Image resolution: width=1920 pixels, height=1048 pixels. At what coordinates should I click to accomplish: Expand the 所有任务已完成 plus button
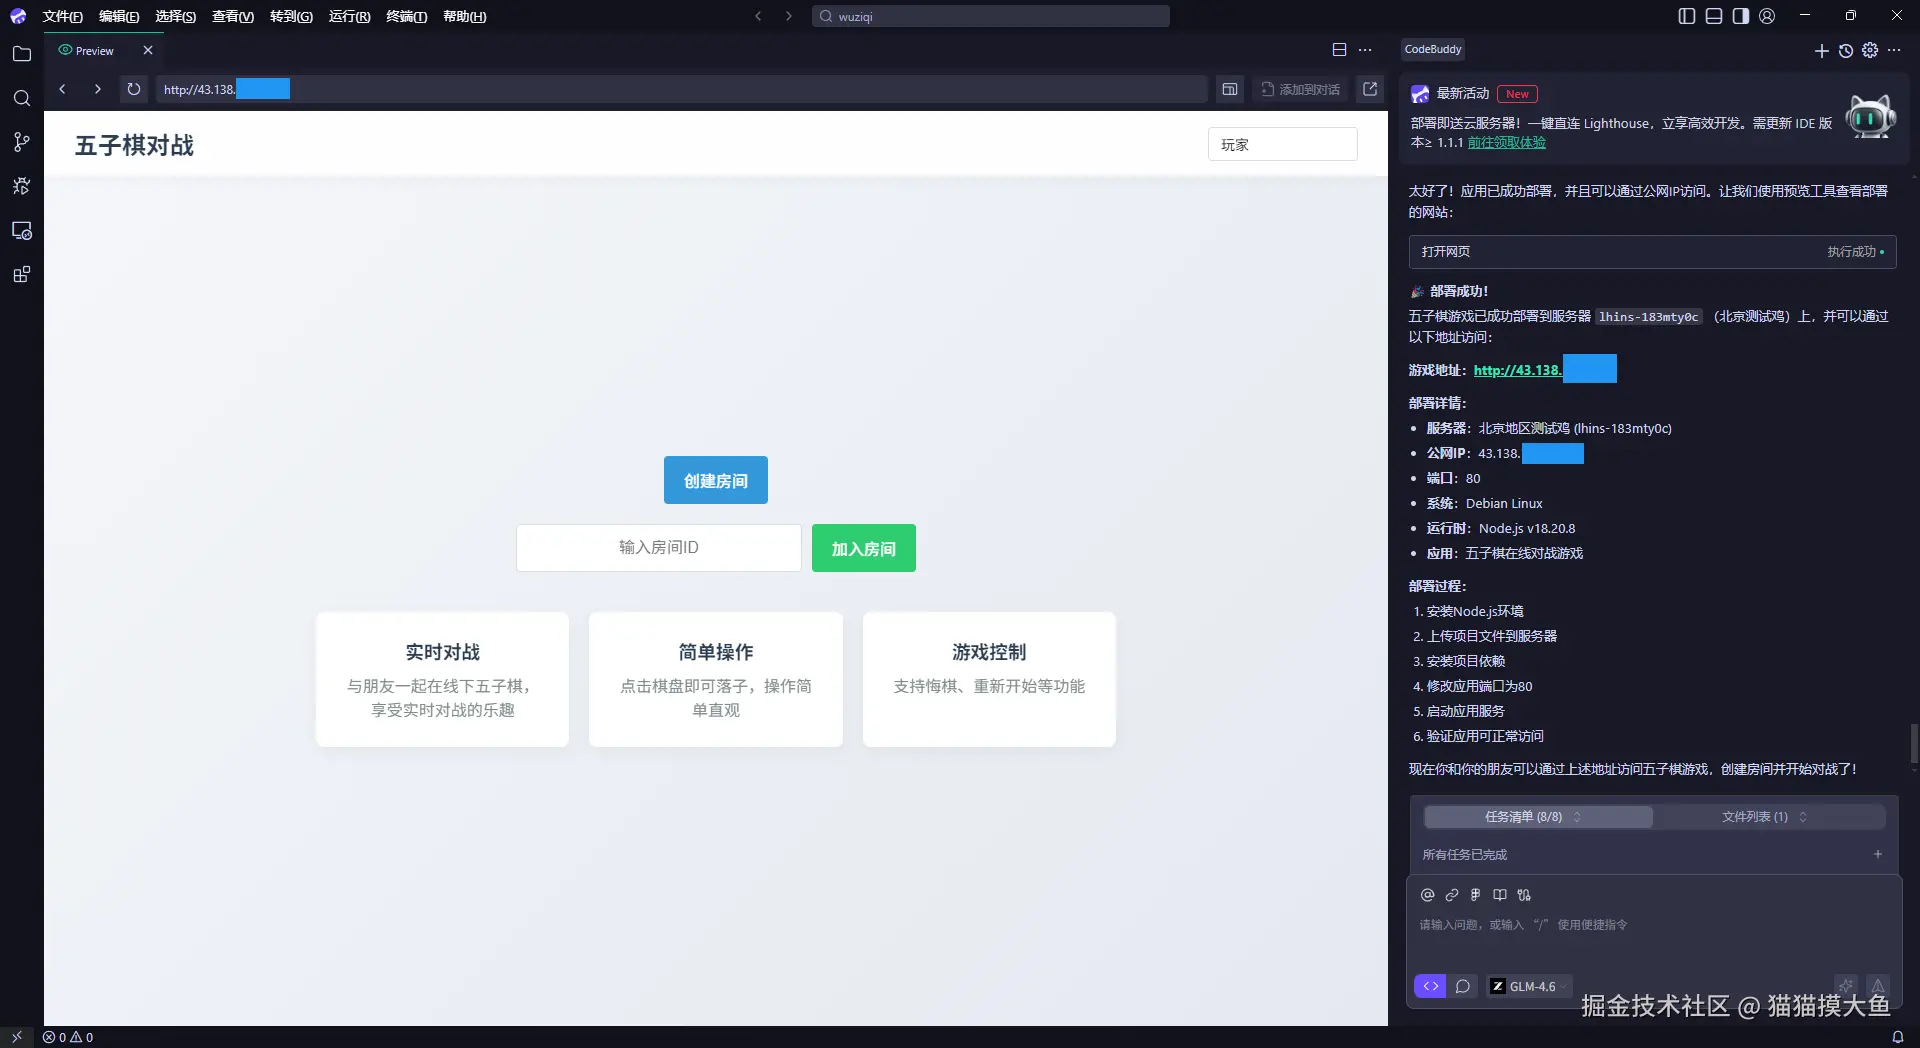click(x=1878, y=854)
